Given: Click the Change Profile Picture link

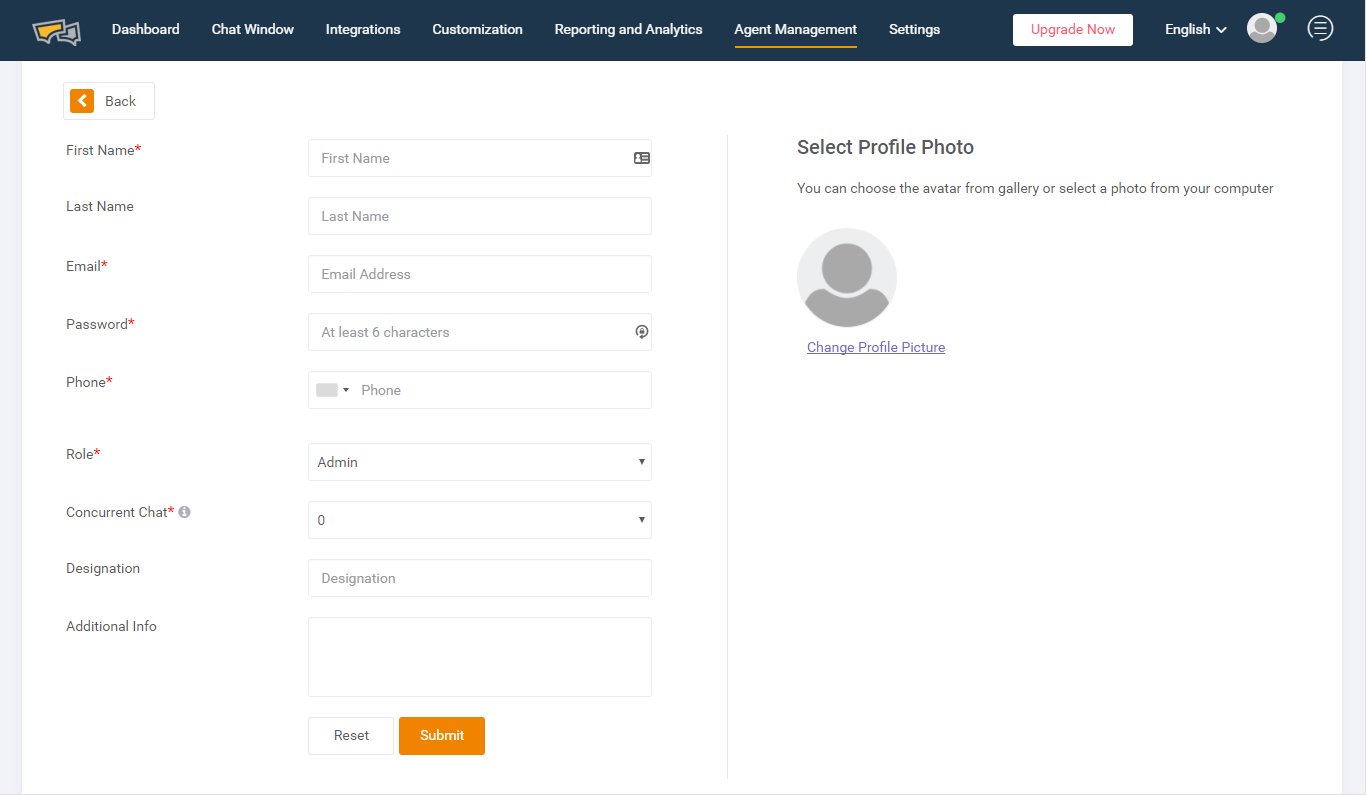Looking at the screenshot, I should [x=876, y=347].
